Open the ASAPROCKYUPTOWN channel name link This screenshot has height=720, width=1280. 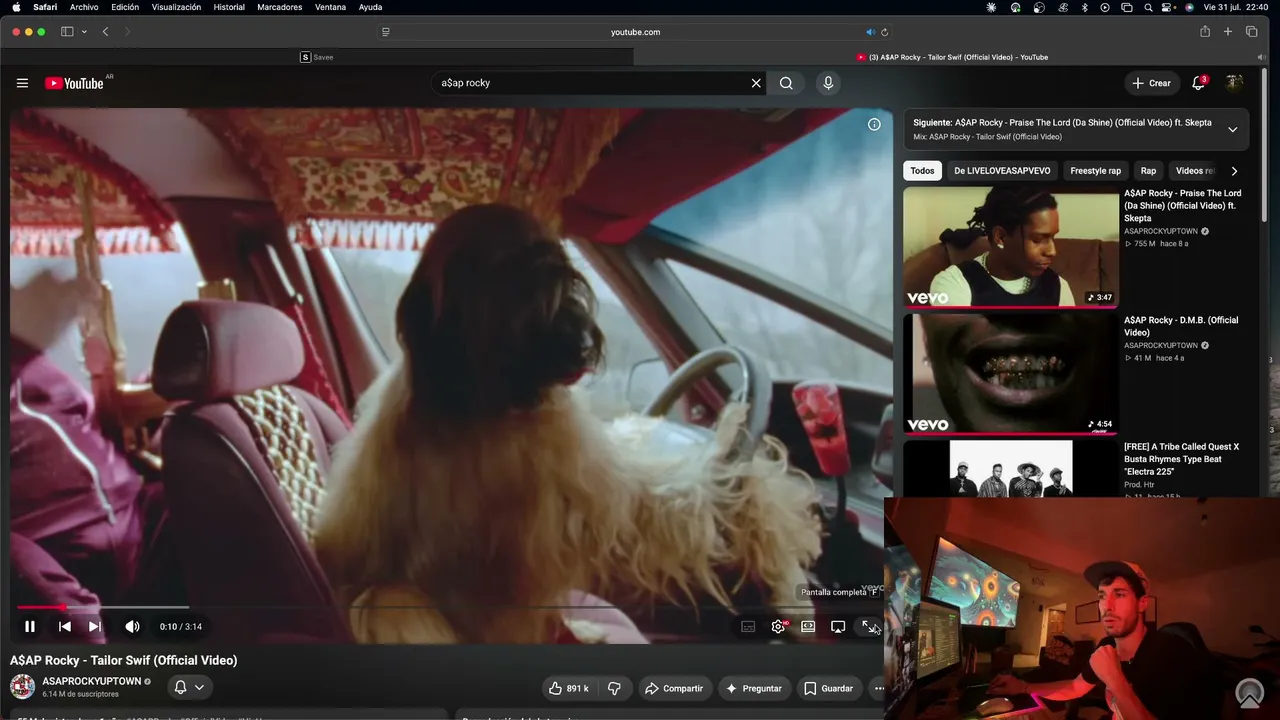tap(92, 681)
